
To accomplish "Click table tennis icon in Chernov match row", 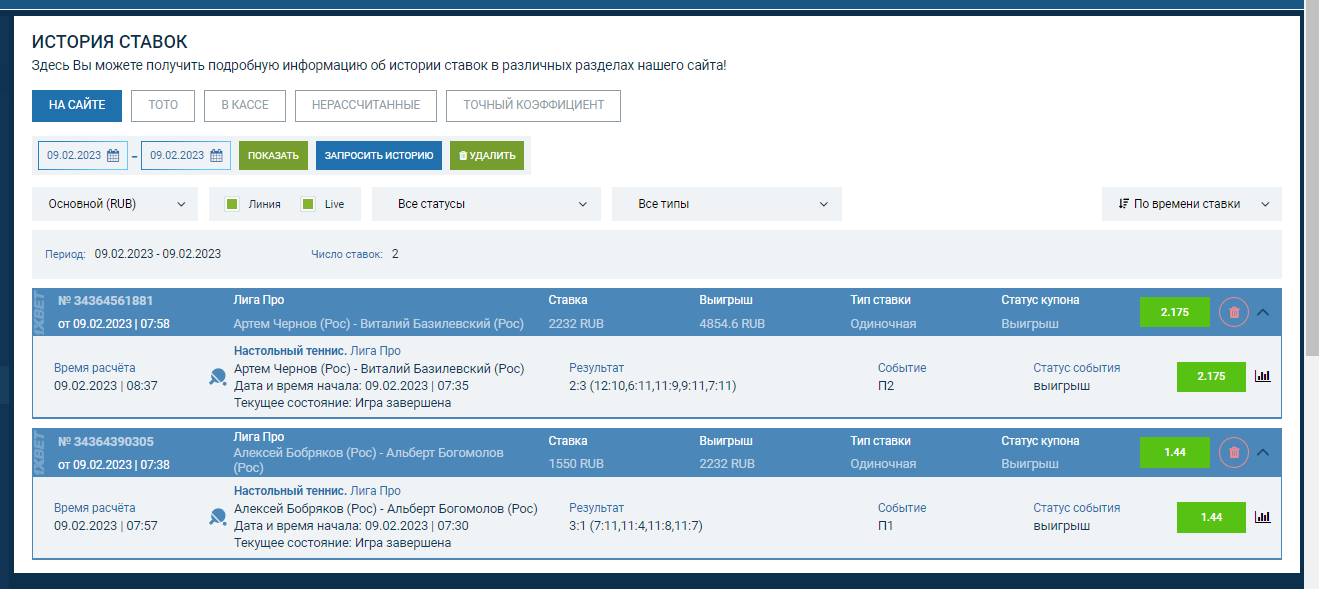I will point(218,376).
